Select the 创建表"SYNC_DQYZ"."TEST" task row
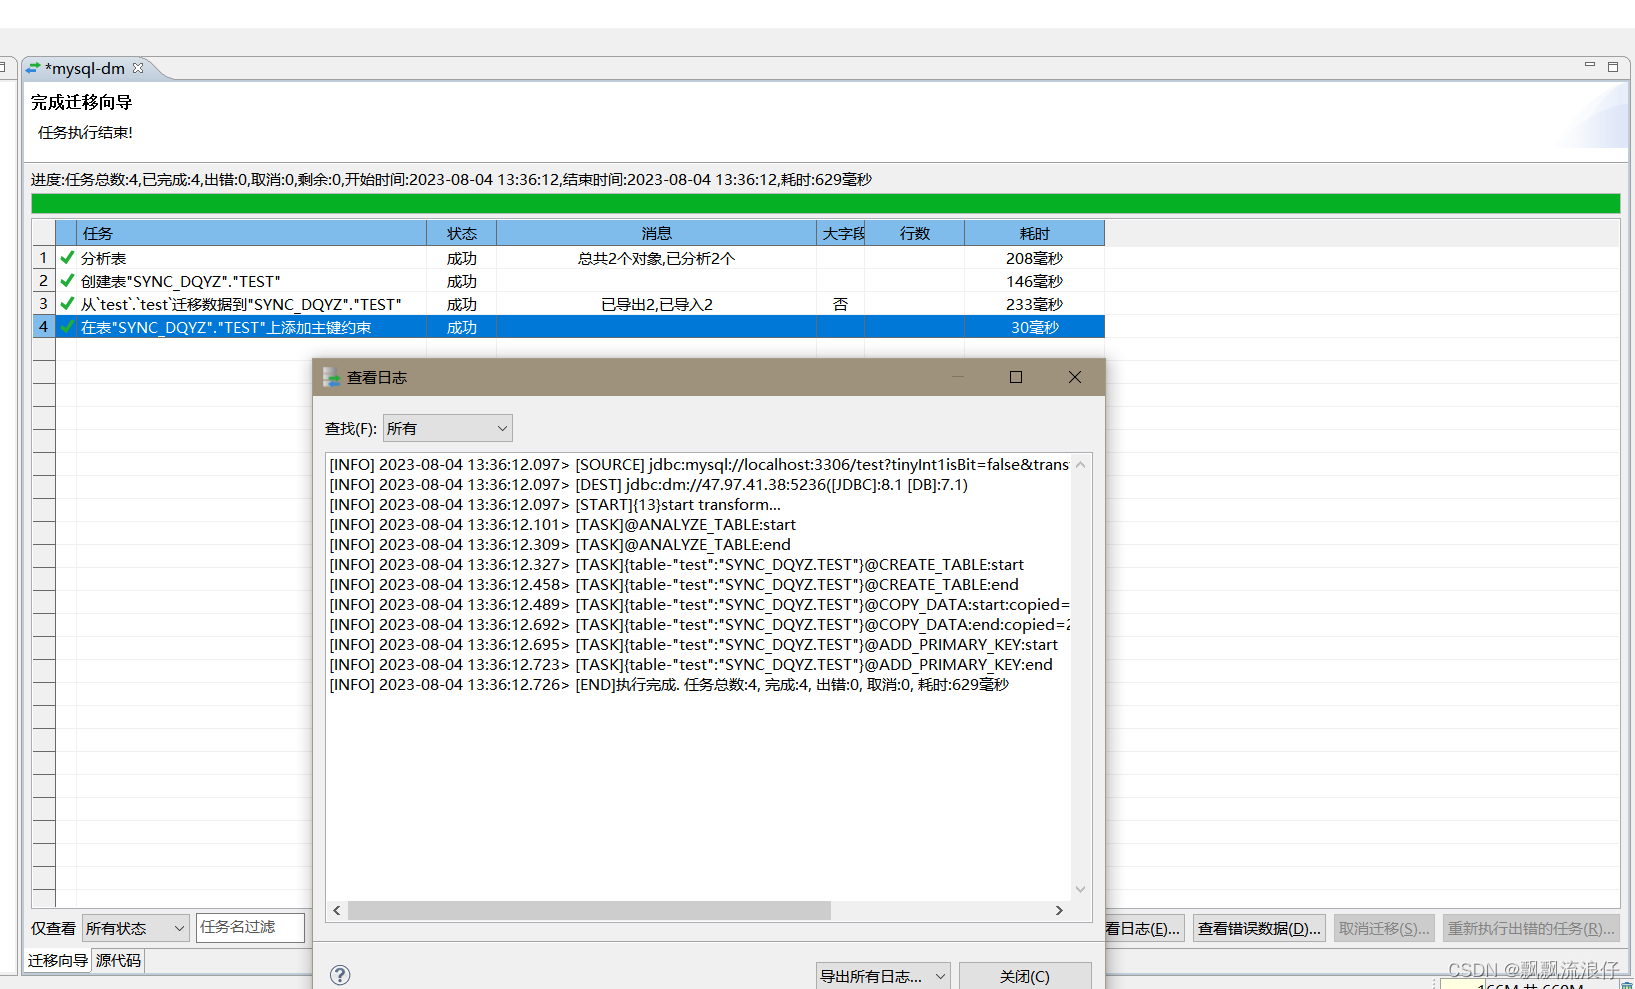Image resolution: width=1635 pixels, height=989 pixels. click(x=568, y=281)
